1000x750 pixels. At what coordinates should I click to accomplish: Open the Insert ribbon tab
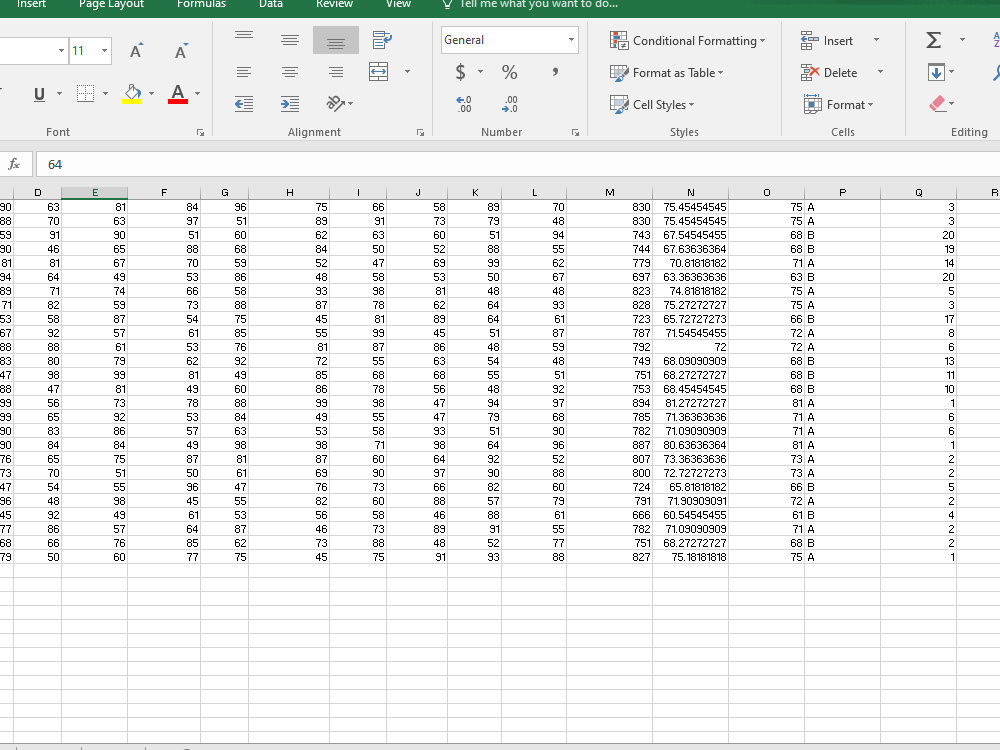[x=31, y=4]
